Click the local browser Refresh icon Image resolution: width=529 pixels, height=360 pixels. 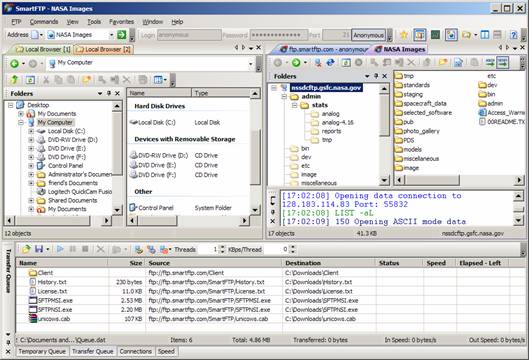[30, 80]
